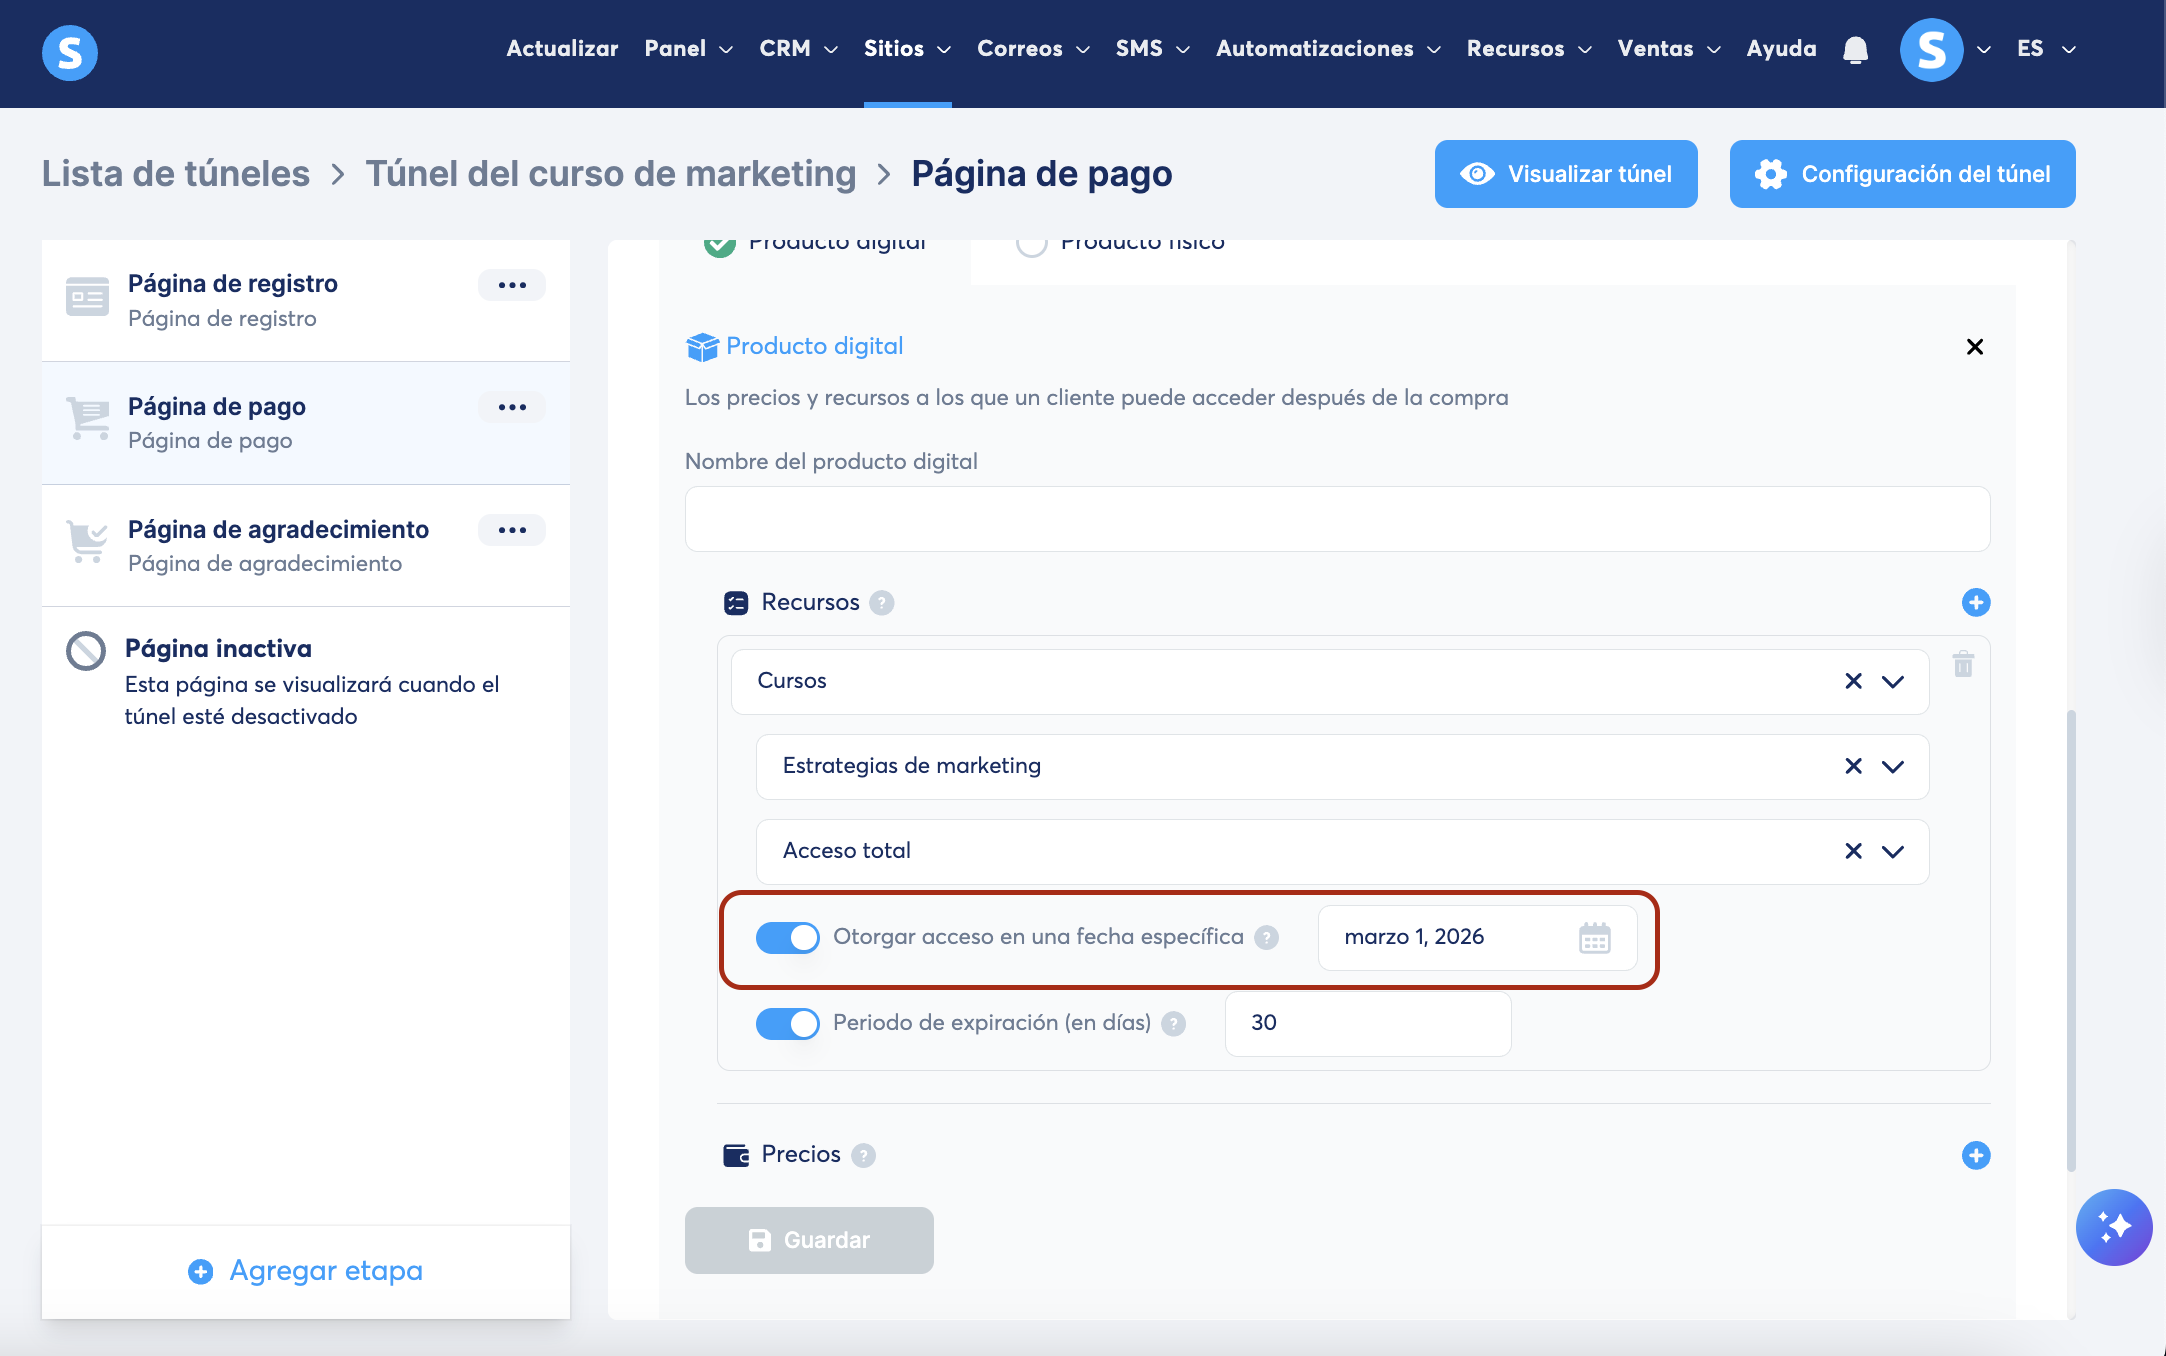Click the Visualizar túnel button
This screenshot has height=1356, width=2166.
(x=1565, y=174)
